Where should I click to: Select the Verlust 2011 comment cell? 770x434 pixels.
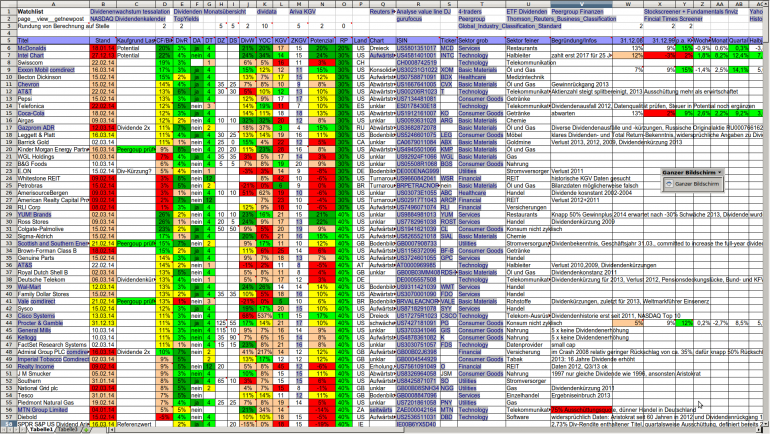[581, 171]
